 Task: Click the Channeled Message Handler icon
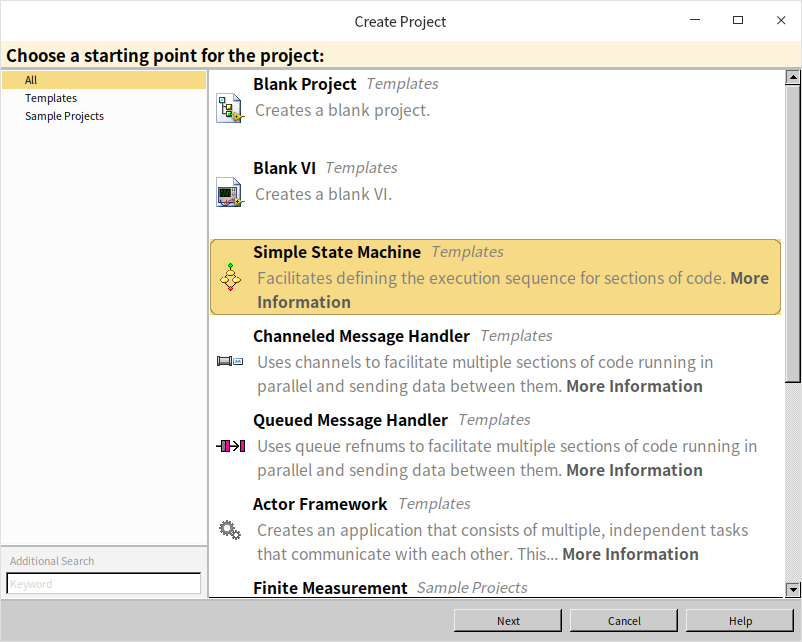pos(230,361)
